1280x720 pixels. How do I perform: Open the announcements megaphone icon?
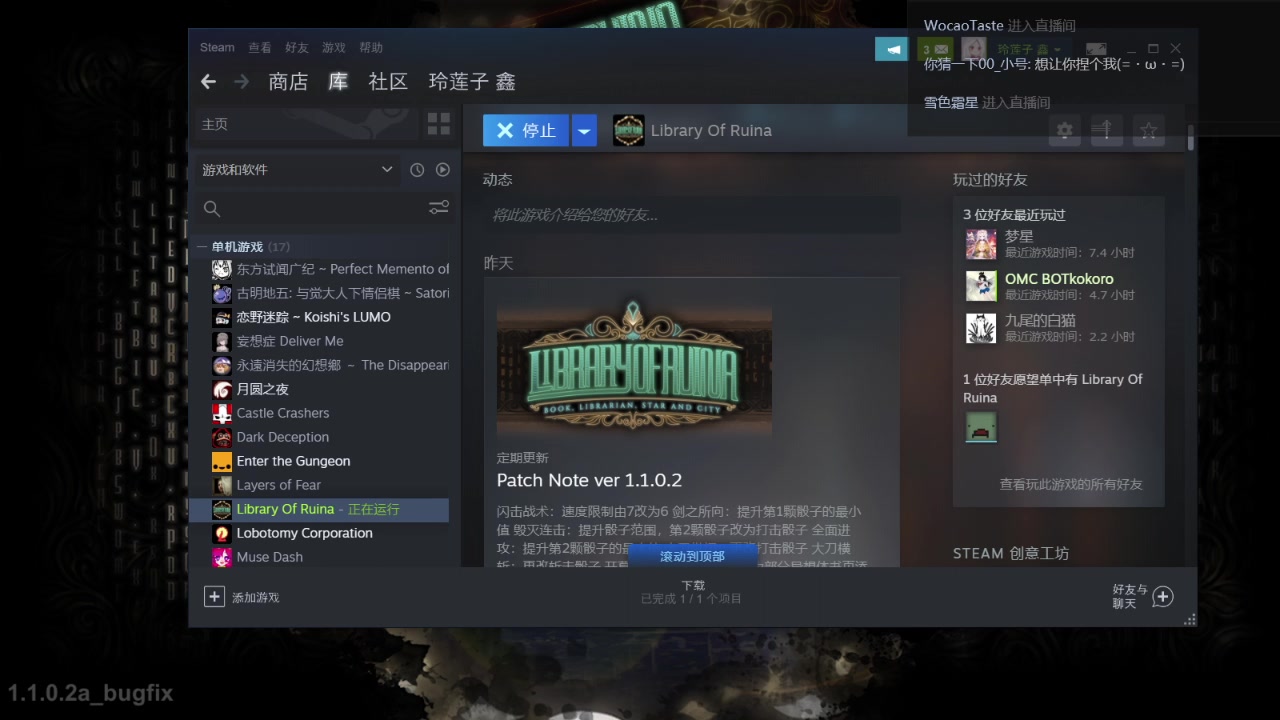tap(891, 49)
